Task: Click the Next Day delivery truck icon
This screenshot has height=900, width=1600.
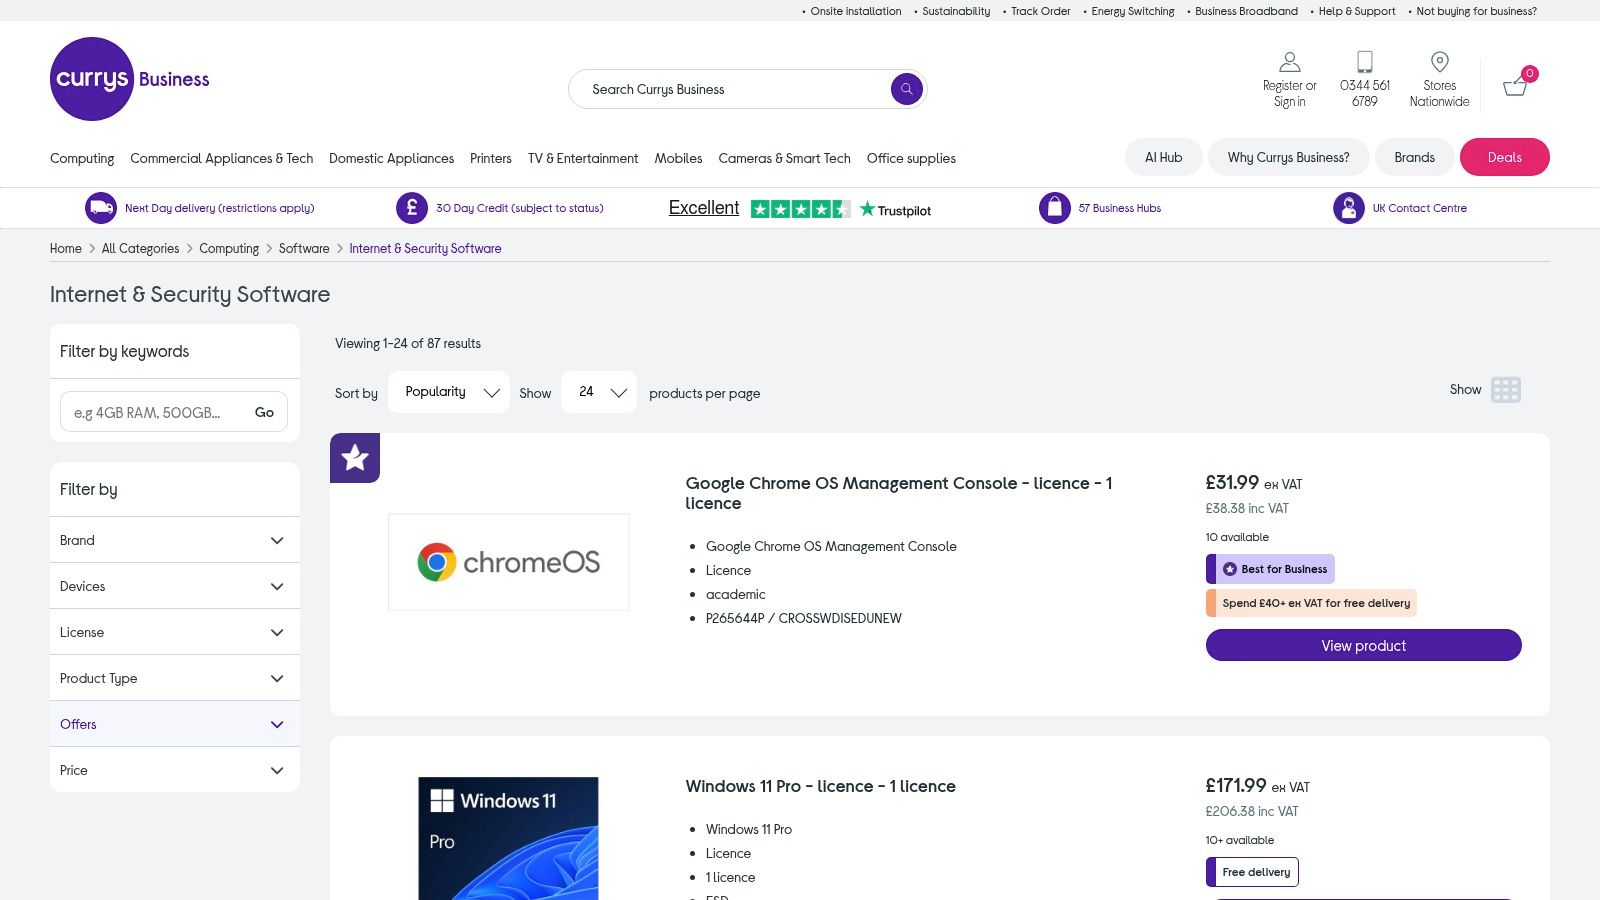Action: 101,208
